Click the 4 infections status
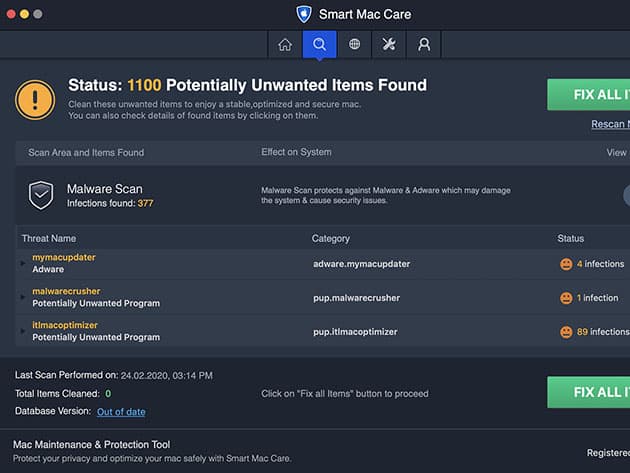 click(x=593, y=264)
